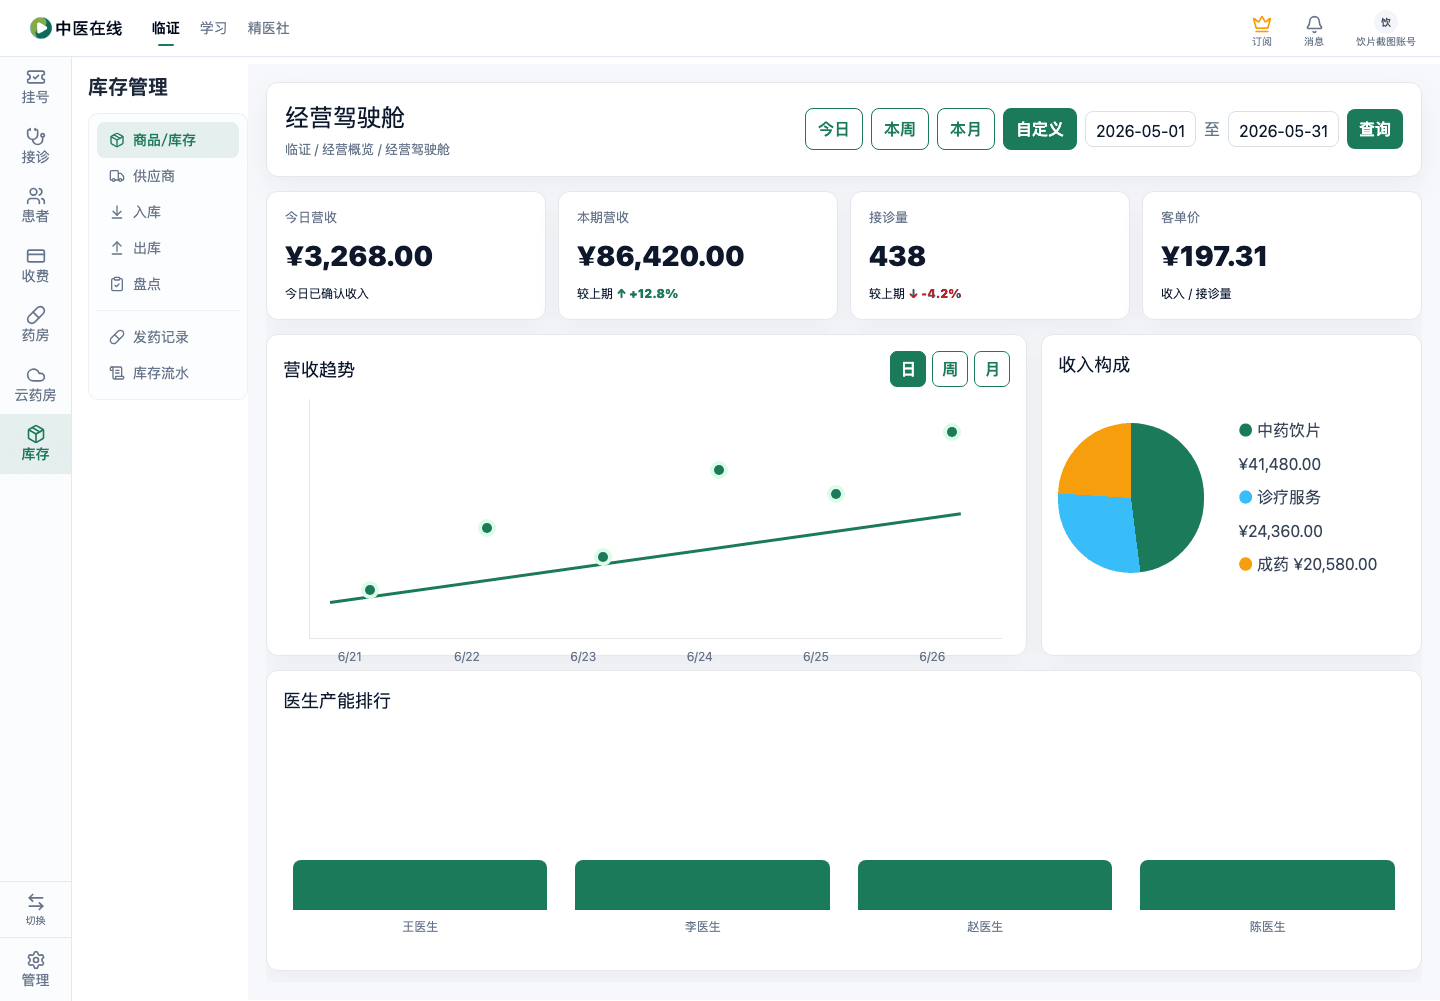Open 商品/库存 in inventory menu

(168, 140)
